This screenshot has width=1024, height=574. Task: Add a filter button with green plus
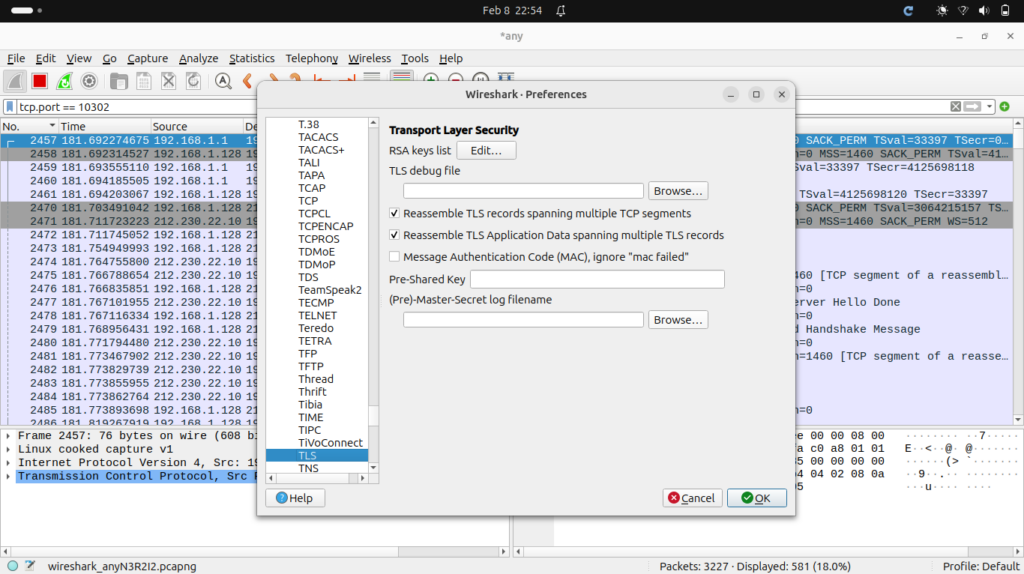click(1004, 106)
